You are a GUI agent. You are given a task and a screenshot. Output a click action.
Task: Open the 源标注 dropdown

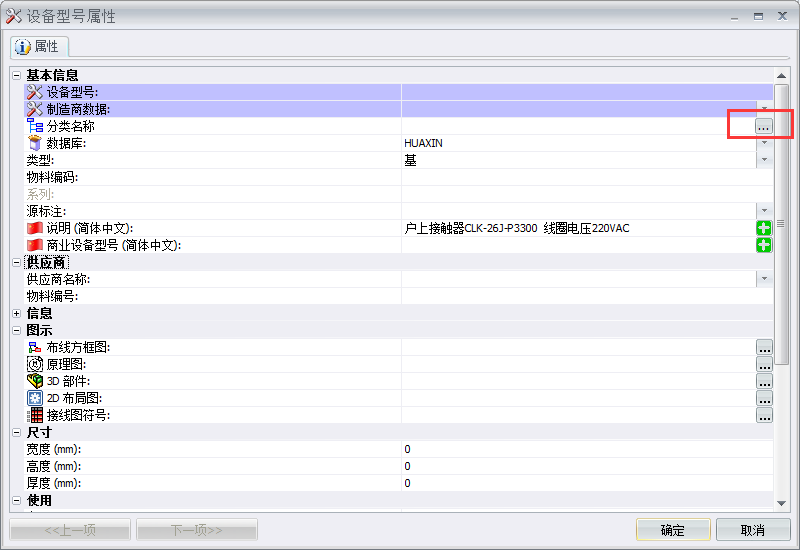point(764,211)
